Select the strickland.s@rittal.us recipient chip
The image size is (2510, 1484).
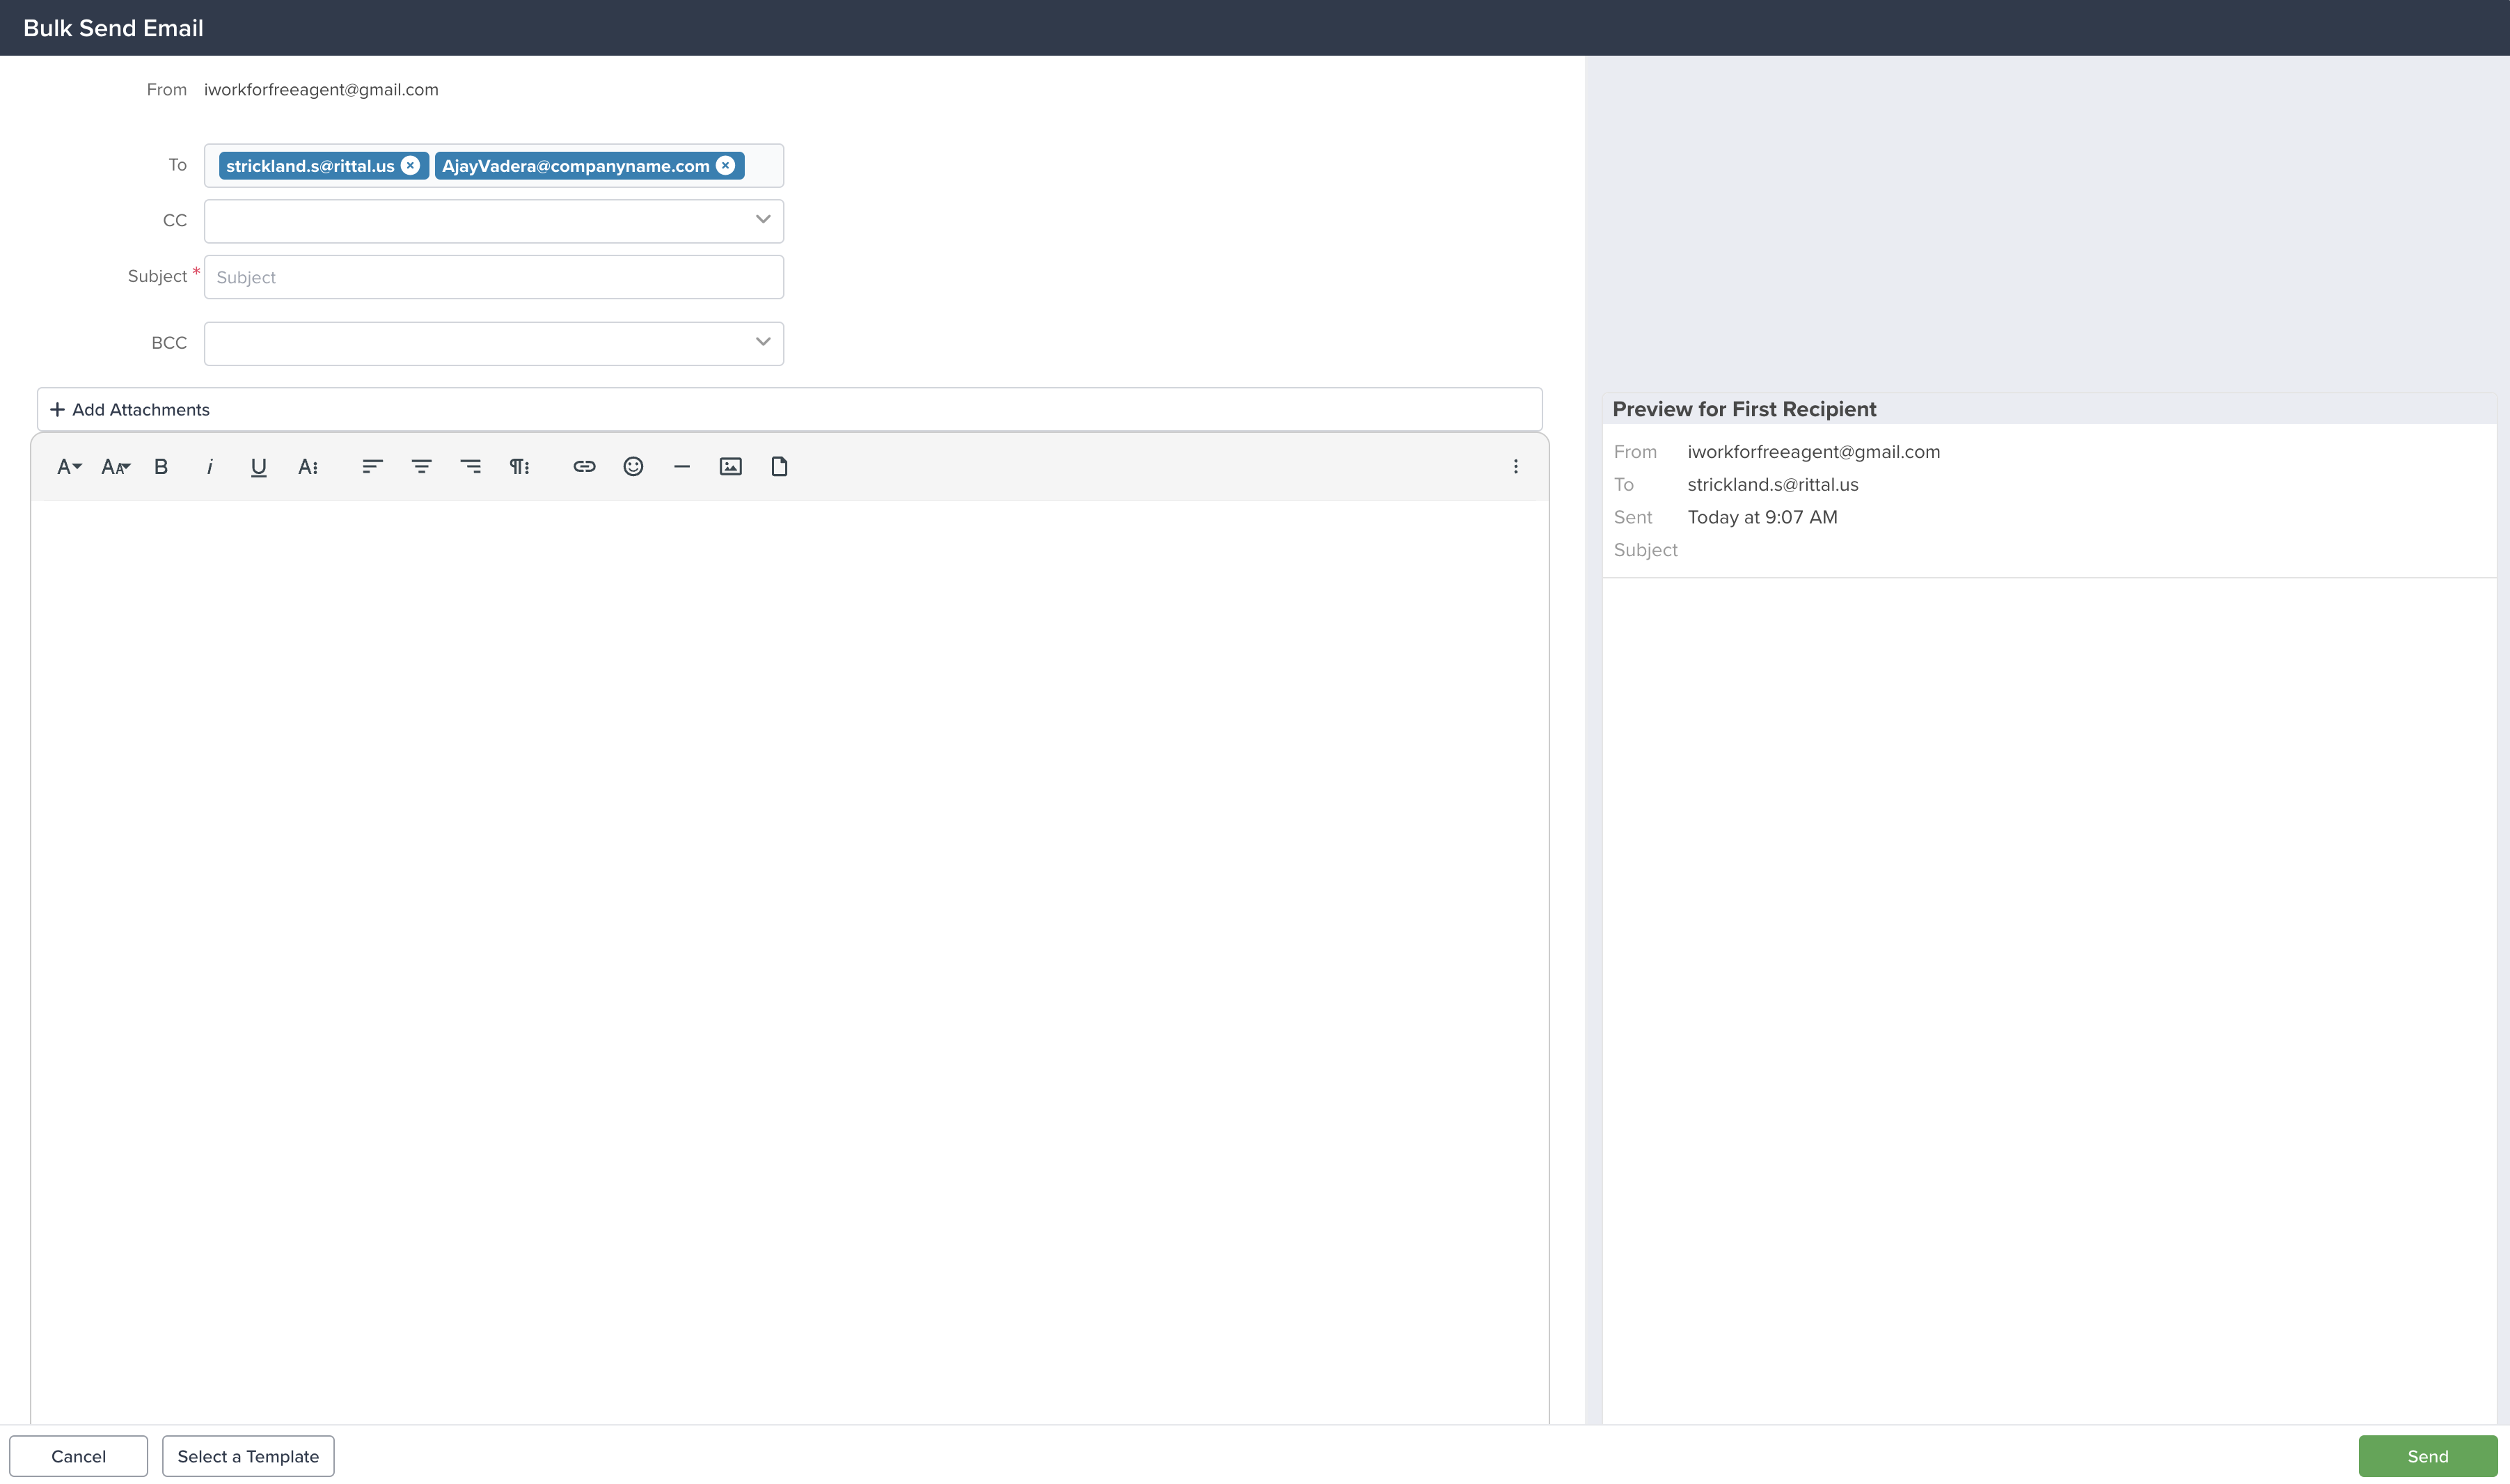pos(310,166)
